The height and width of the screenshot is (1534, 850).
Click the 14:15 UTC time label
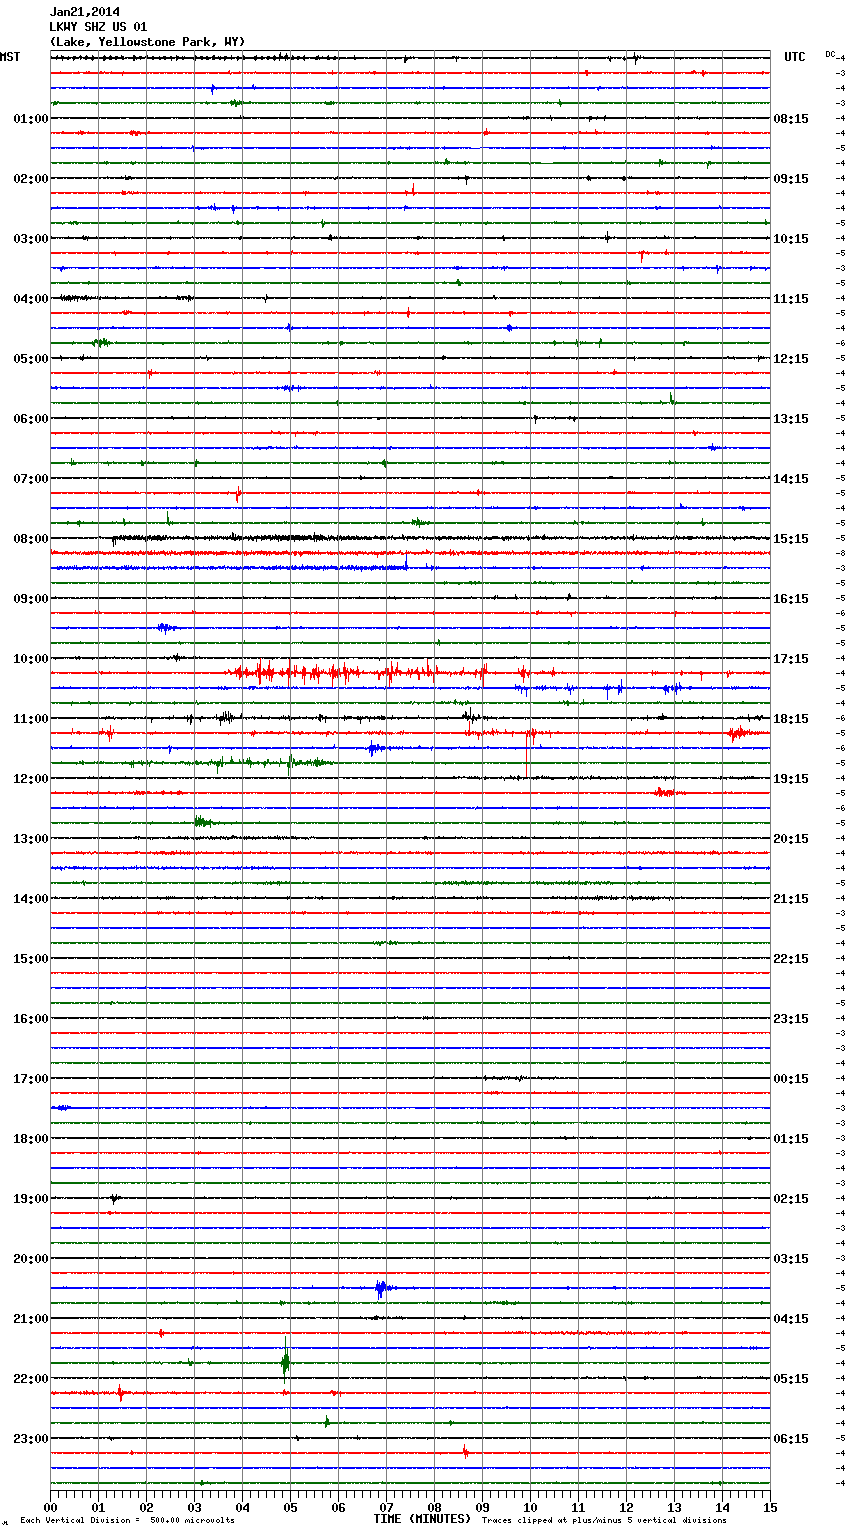(x=791, y=479)
